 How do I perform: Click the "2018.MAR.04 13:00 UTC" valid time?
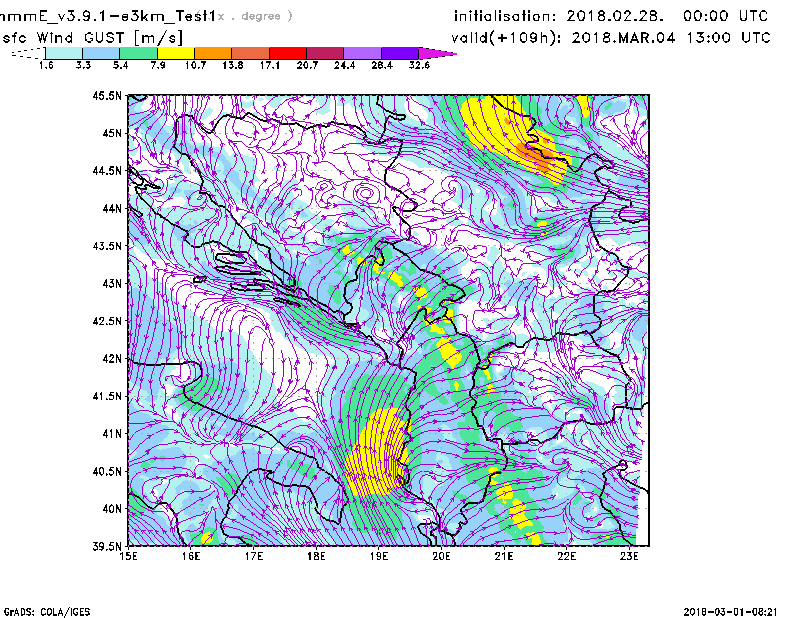point(670,38)
